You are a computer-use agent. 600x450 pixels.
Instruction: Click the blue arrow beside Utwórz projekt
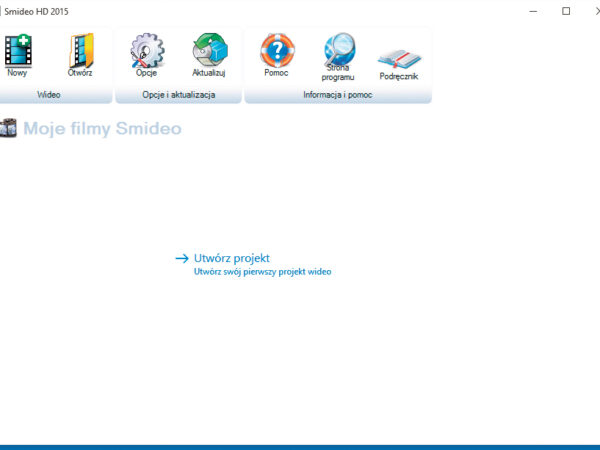point(181,258)
